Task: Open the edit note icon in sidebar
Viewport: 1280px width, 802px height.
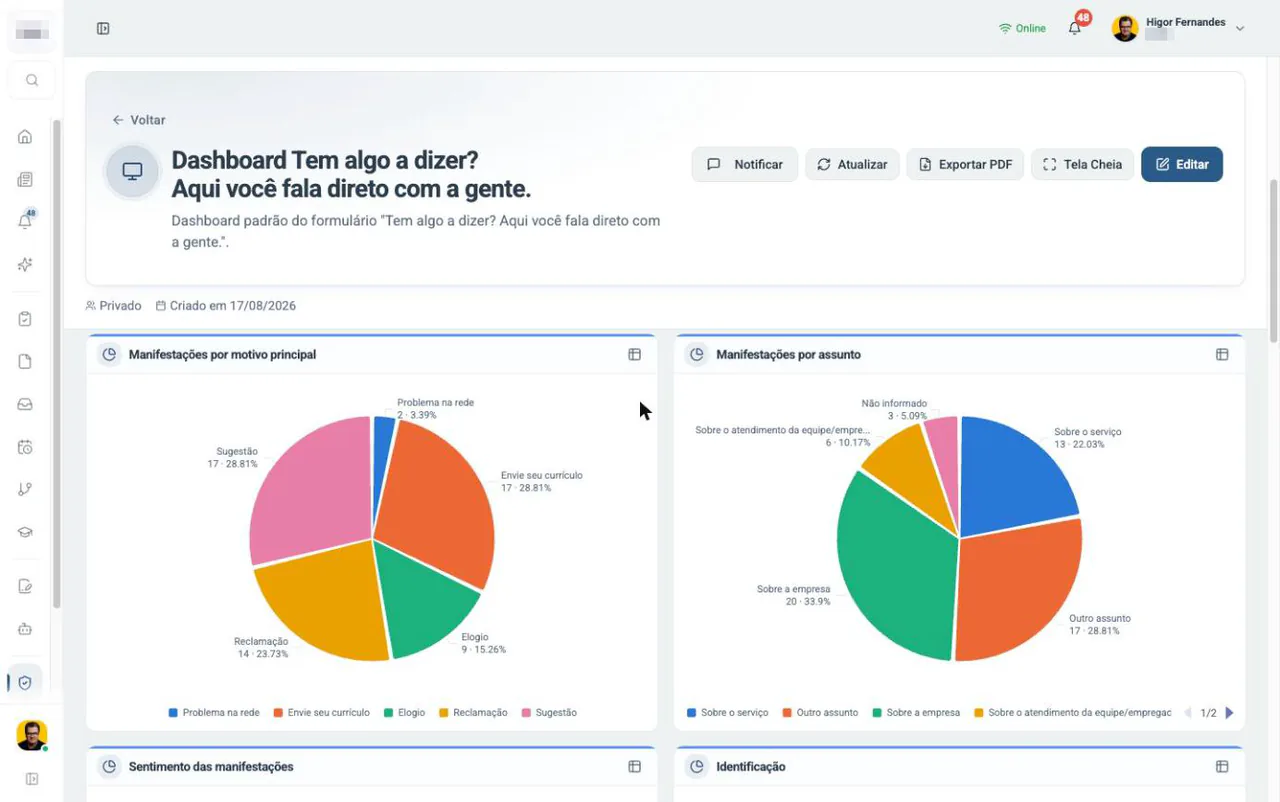Action: pos(25,586)
